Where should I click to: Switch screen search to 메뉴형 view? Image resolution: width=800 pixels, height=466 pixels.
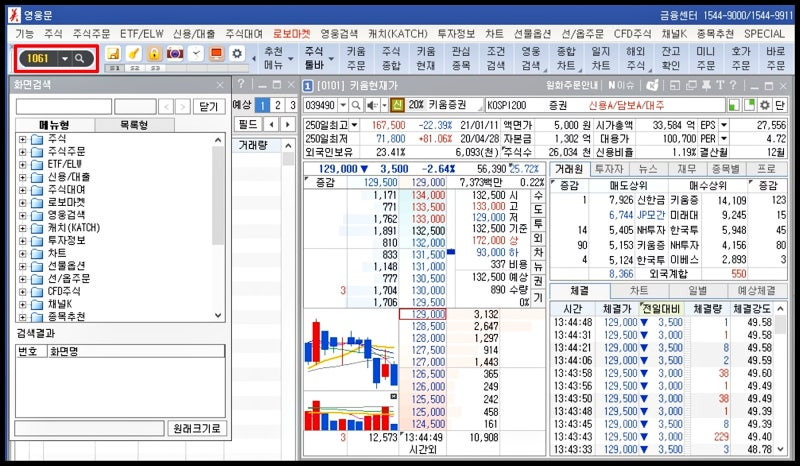point(55,125)
